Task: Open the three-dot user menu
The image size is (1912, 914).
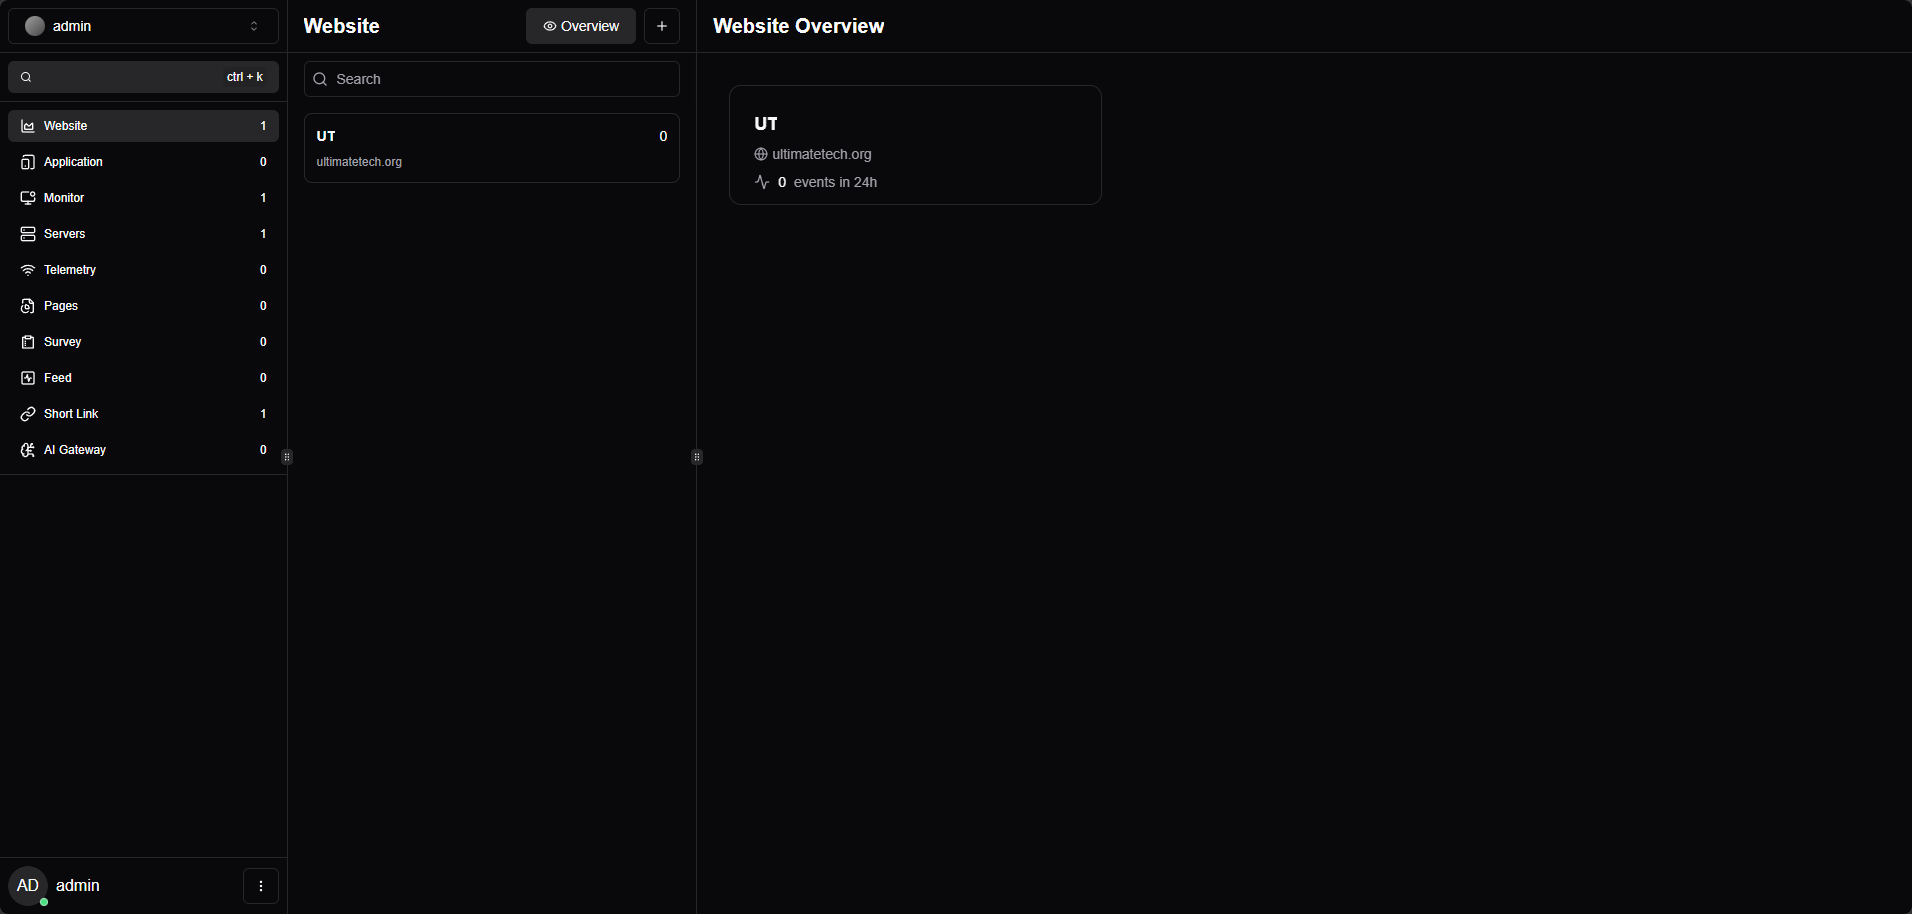Action: click(x=261, y=886)
